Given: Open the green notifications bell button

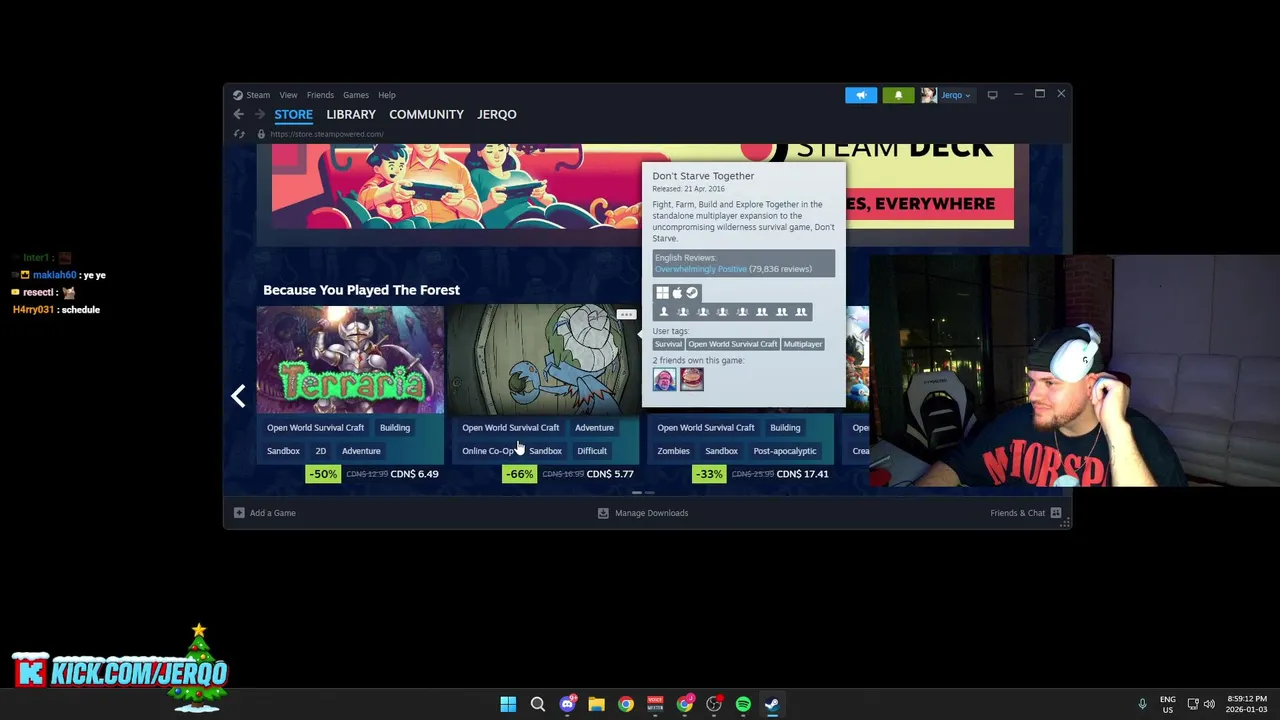Looking at the screenshot, I should coord(898,95).
